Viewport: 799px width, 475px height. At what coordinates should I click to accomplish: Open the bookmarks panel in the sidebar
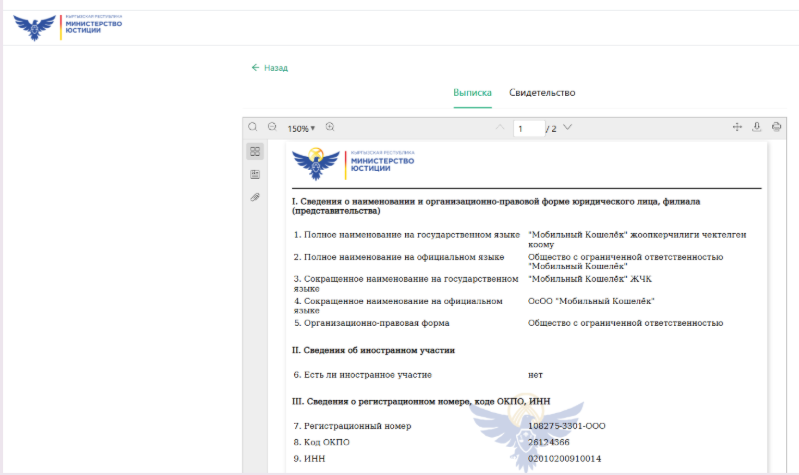click(x=255, y=175)
